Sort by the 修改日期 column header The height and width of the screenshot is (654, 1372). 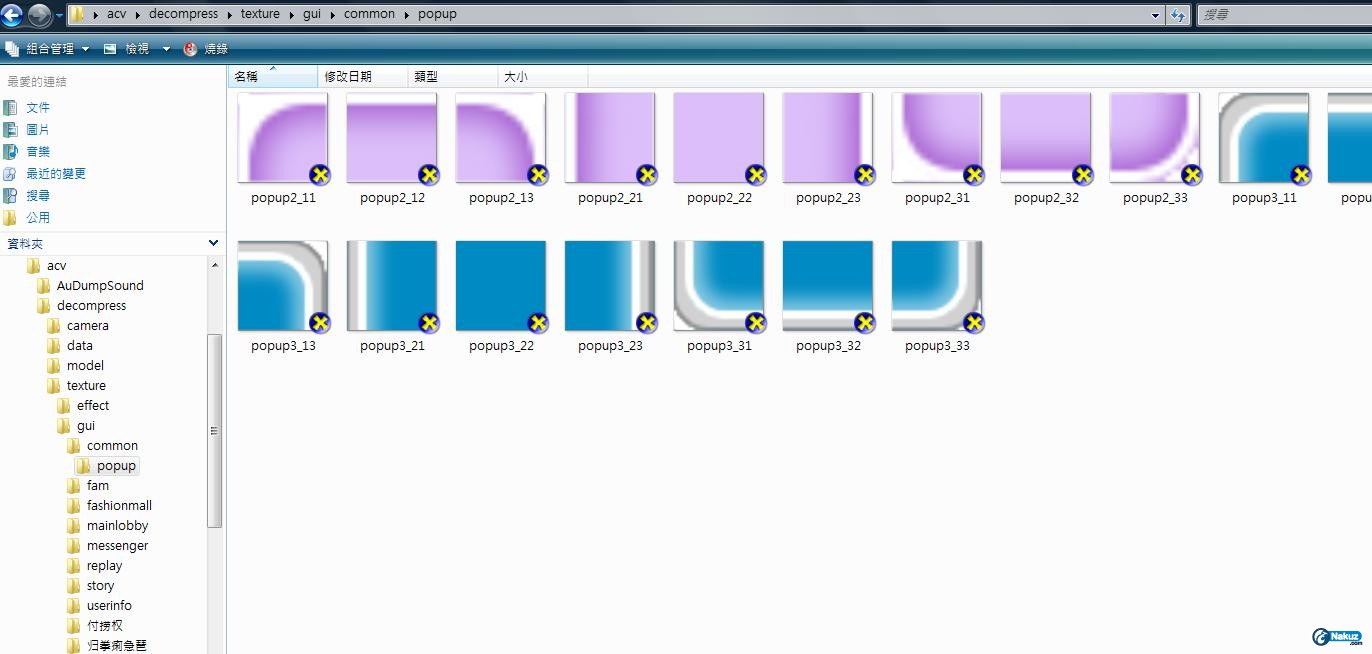(363, 76)
